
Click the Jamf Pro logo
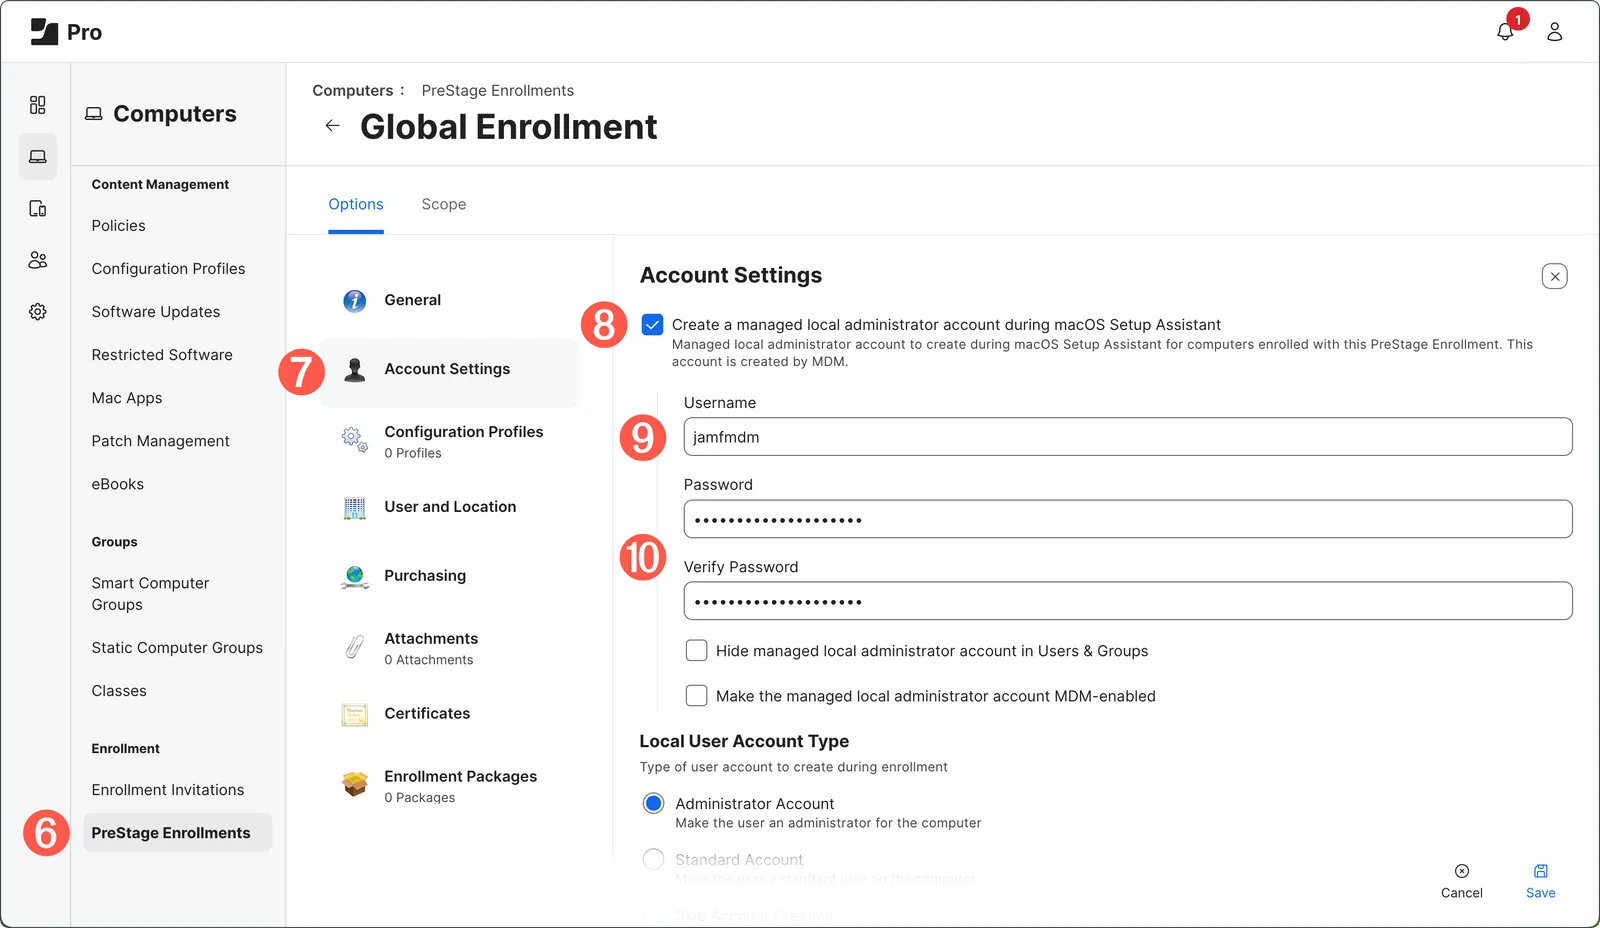pyautogui.click(x=43, y=30)
